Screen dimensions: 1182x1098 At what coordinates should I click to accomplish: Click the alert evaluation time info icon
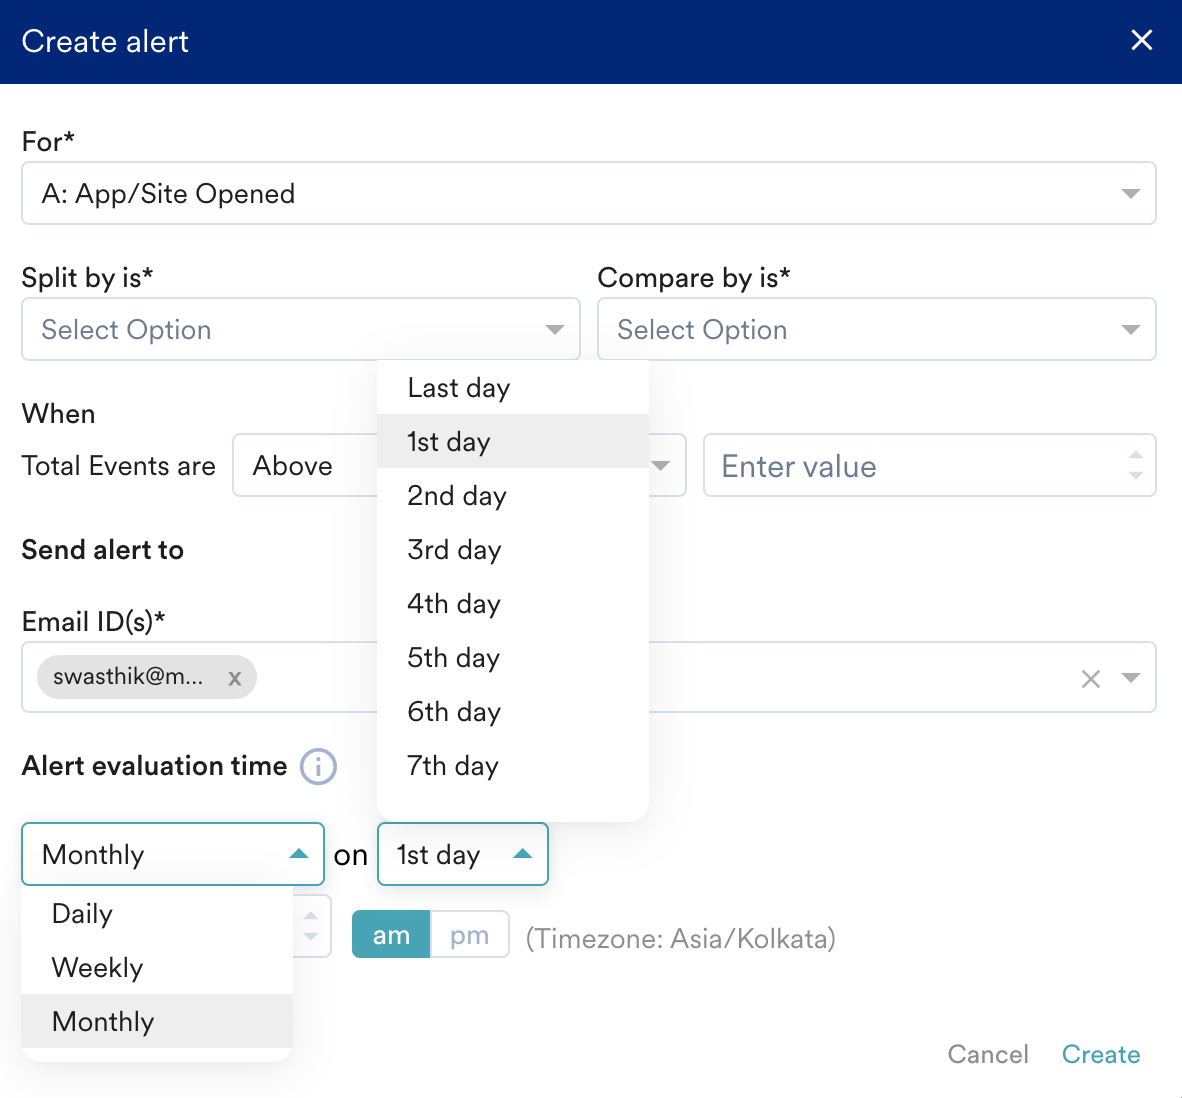click(318, 767)
